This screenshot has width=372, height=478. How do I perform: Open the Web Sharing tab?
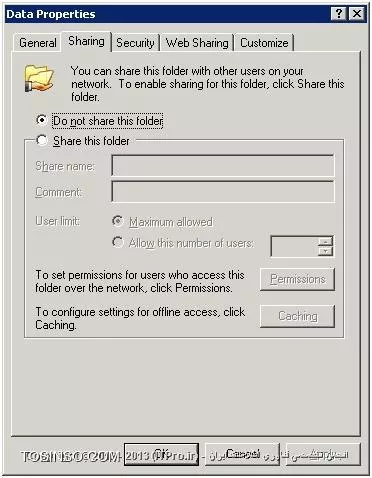click(x=197, y=43)
